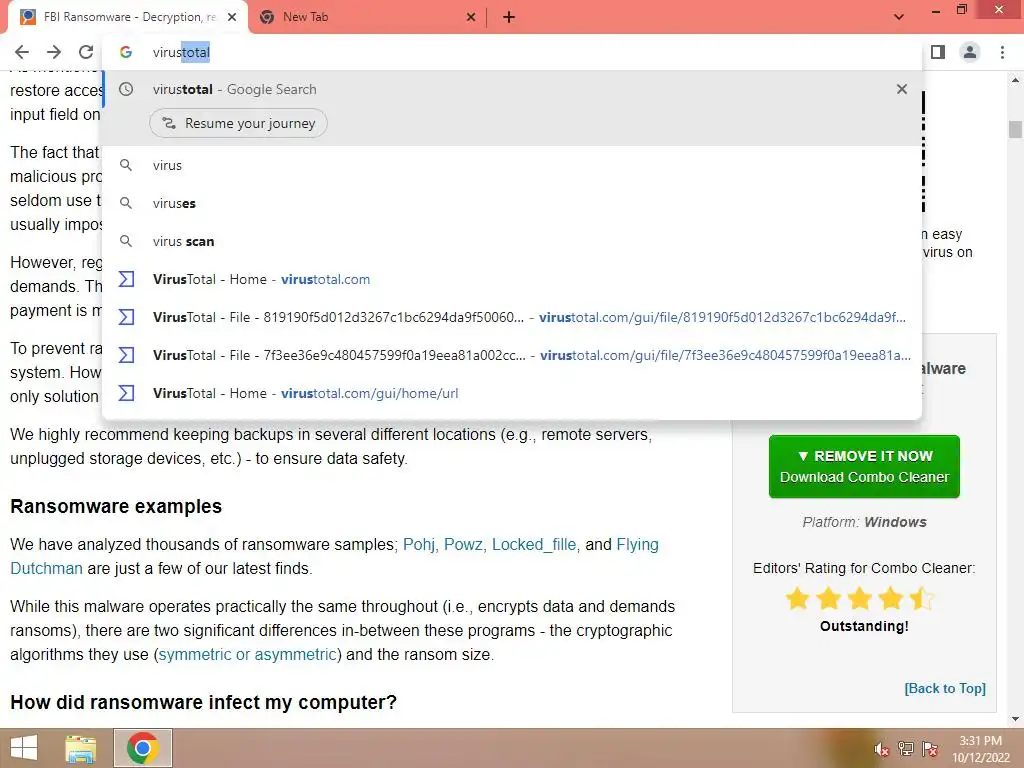Click the Back to Top link
The width and height of the screenshot is (1024, 768).
(945, 688)
